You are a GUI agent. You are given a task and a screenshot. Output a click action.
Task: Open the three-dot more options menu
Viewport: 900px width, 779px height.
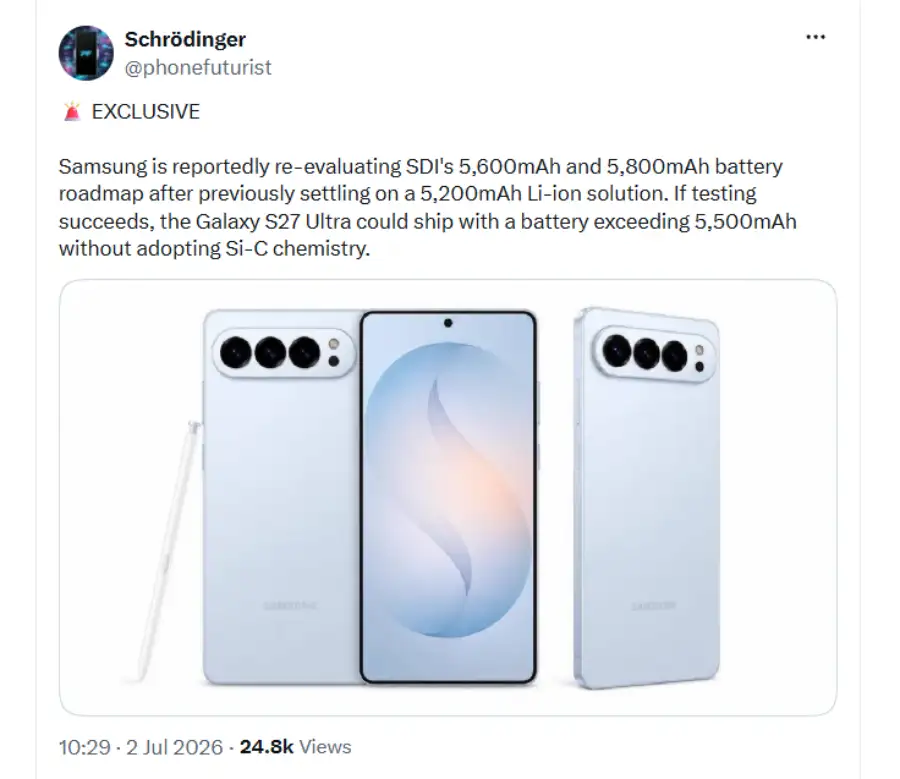[815, 37]
